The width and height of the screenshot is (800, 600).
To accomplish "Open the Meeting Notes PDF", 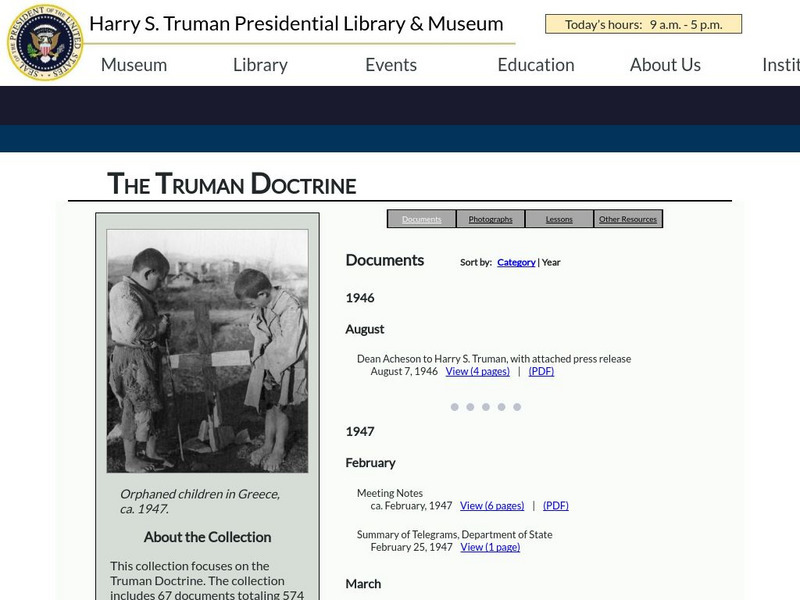I will [555, 505].
